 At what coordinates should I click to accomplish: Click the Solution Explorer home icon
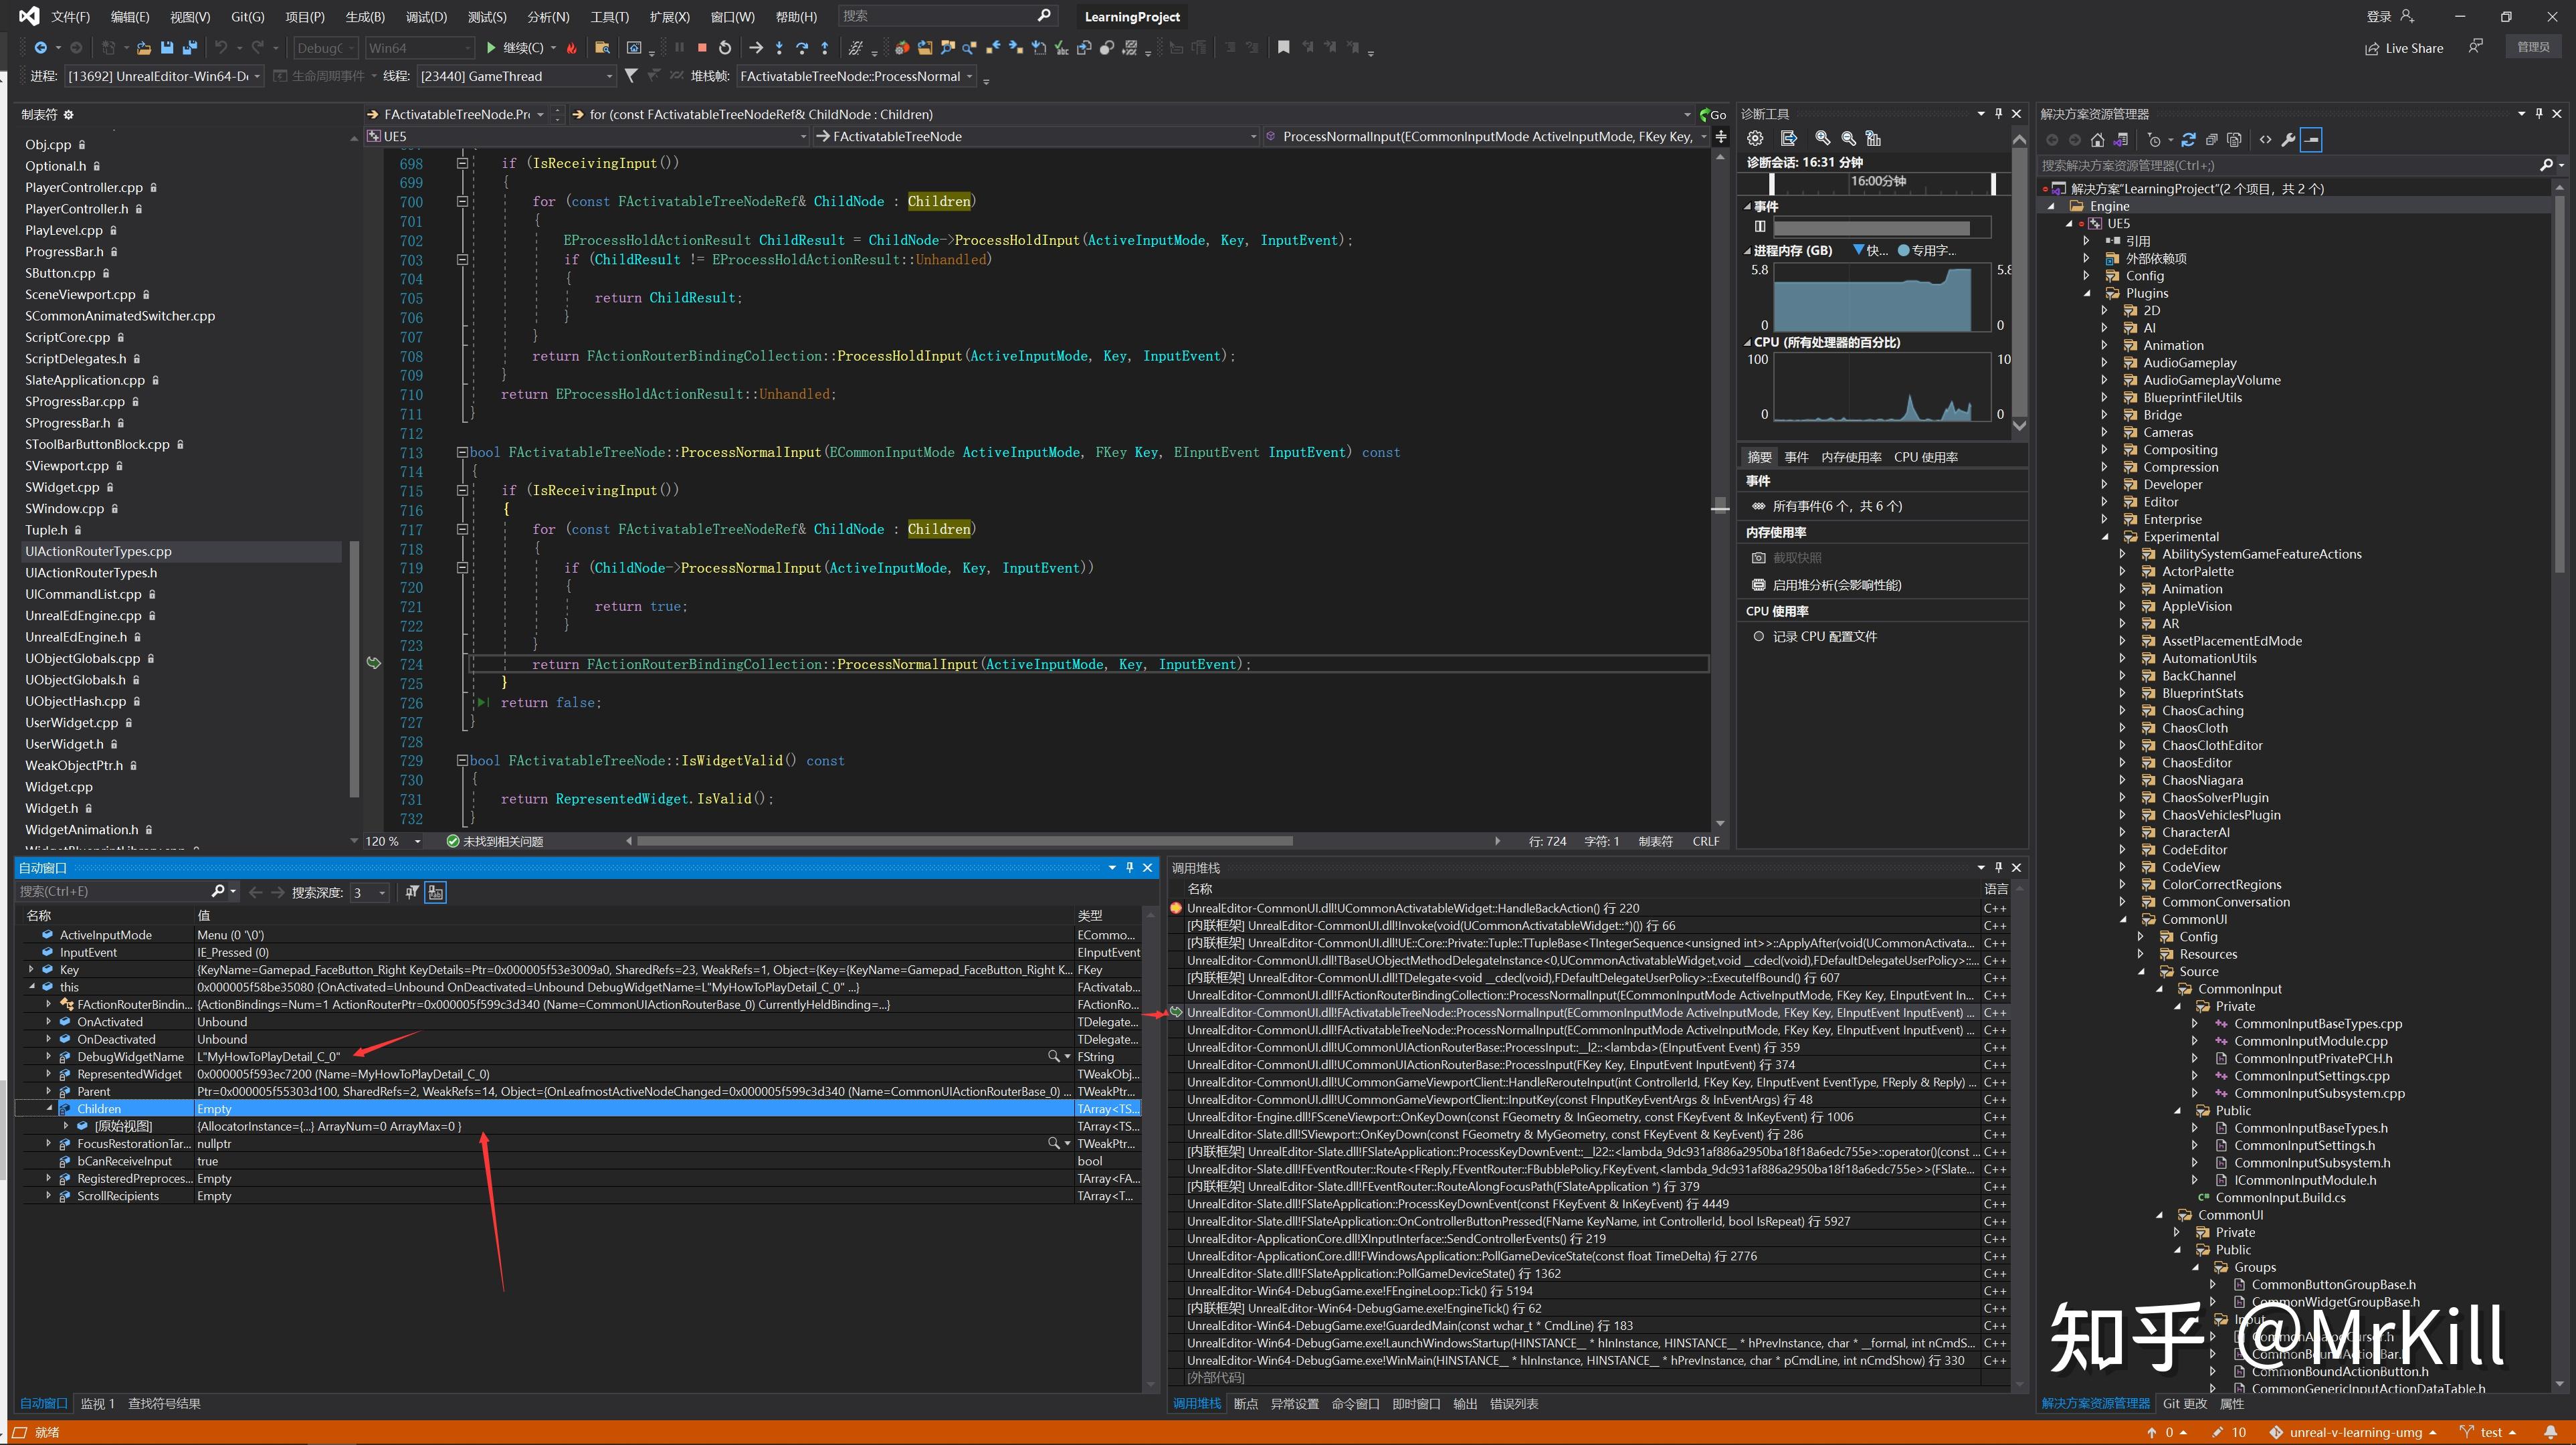[x=2098, y=140]
